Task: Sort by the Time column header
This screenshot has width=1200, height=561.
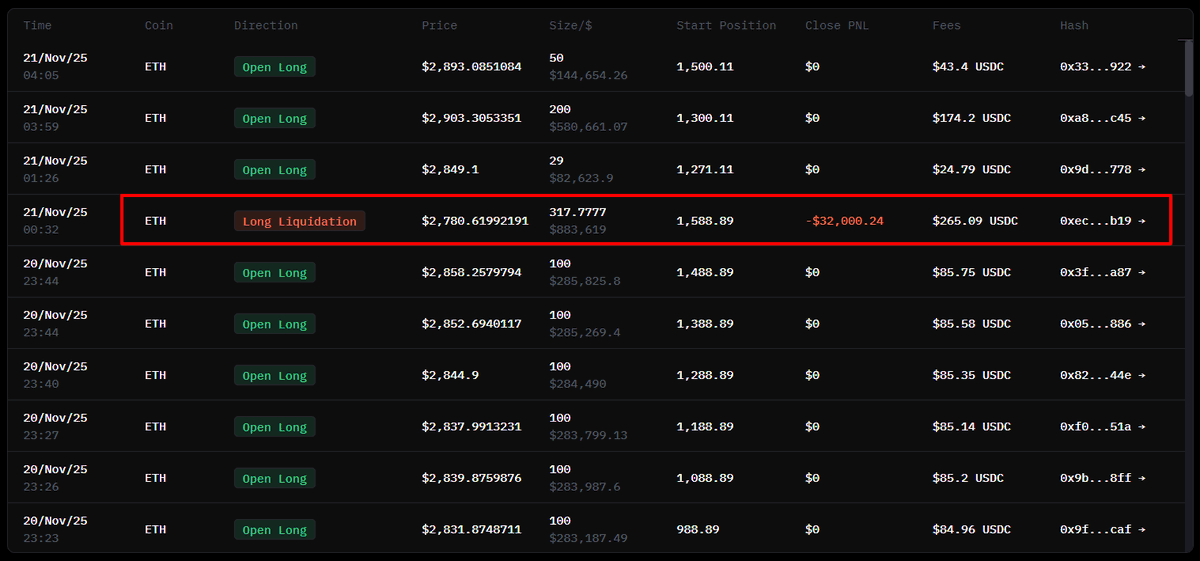Action: coord(38,25)
